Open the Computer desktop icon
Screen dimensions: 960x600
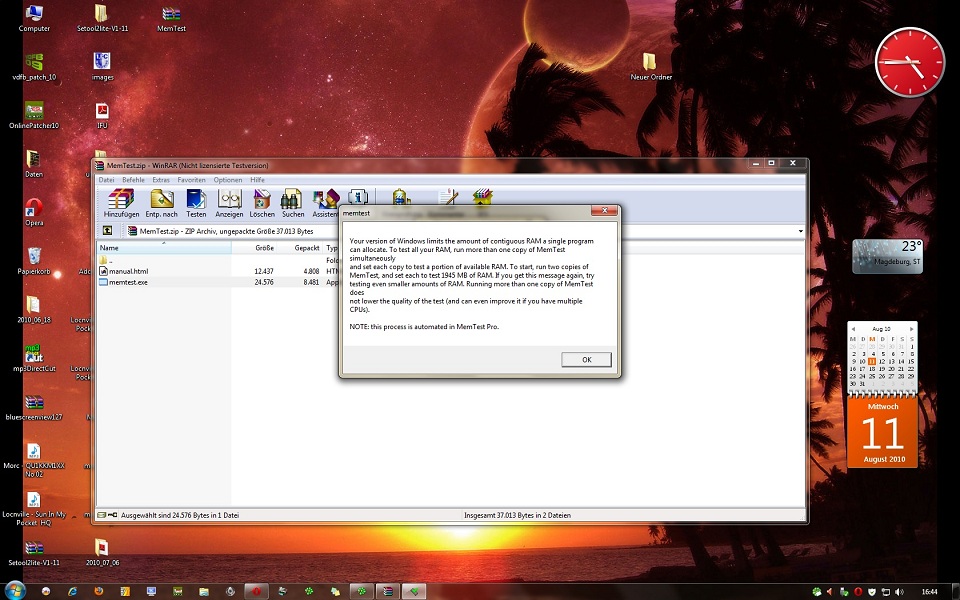34,14
